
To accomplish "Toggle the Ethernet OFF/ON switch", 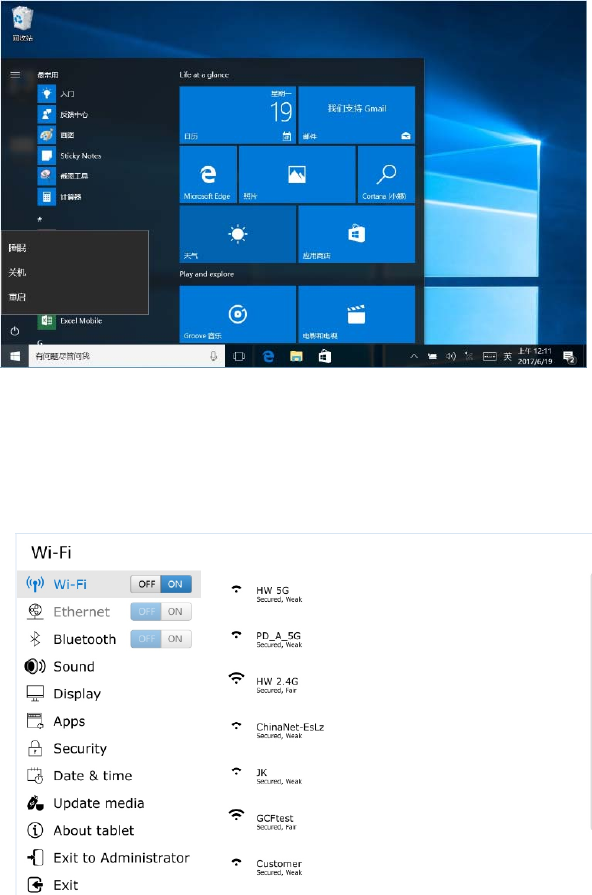I will tap(161, 611).
